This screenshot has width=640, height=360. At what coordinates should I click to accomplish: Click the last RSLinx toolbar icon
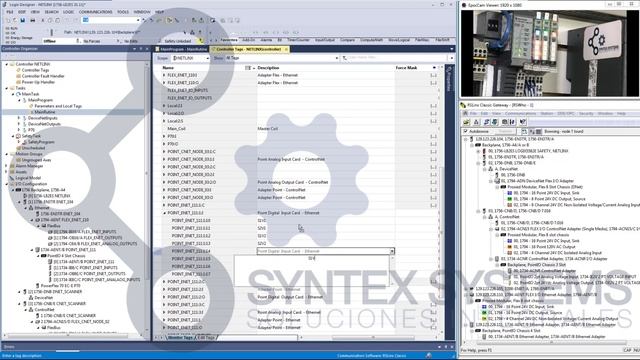523,122
